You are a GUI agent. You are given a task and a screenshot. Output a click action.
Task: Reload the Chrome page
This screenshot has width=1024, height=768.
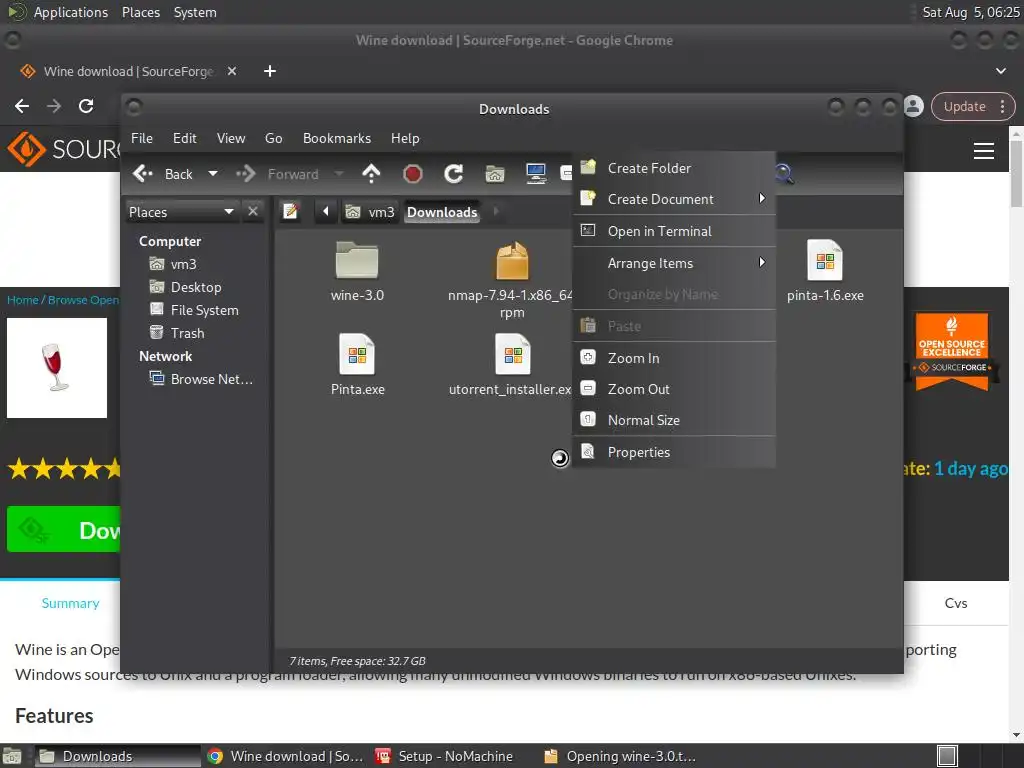pyautogui.click(x=86, y=106)
